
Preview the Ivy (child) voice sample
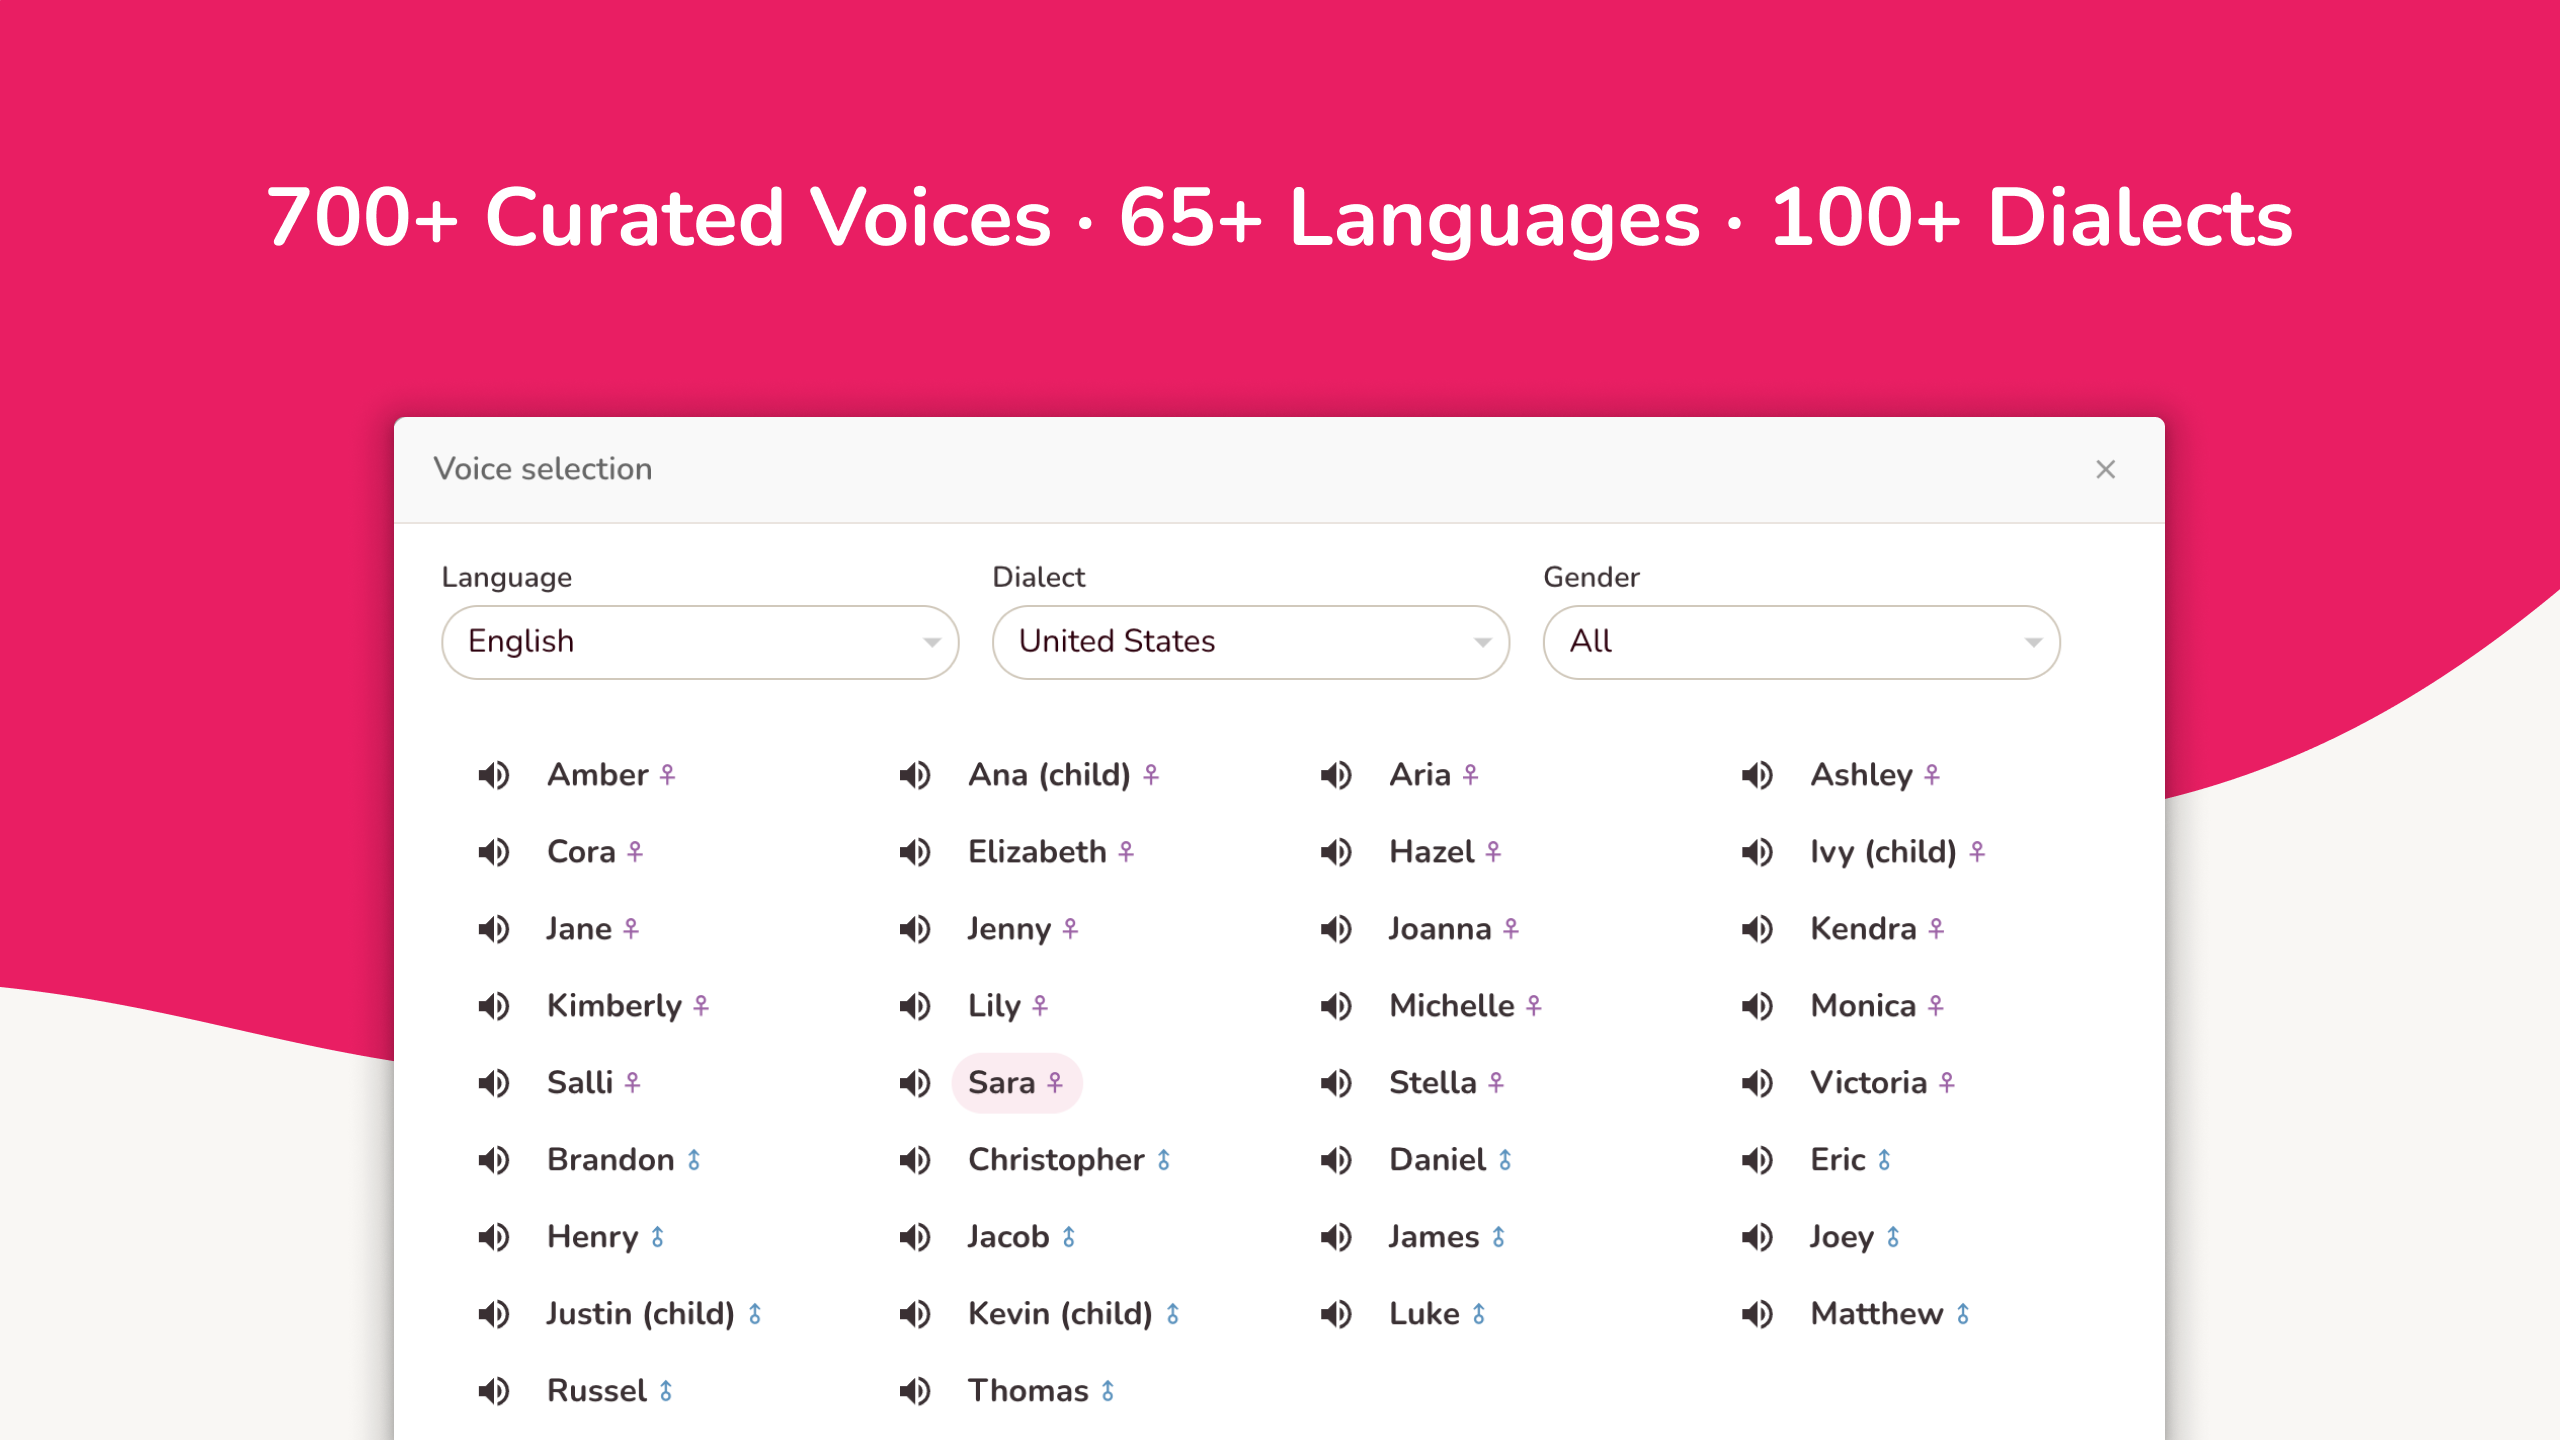tap(1757, 852)
